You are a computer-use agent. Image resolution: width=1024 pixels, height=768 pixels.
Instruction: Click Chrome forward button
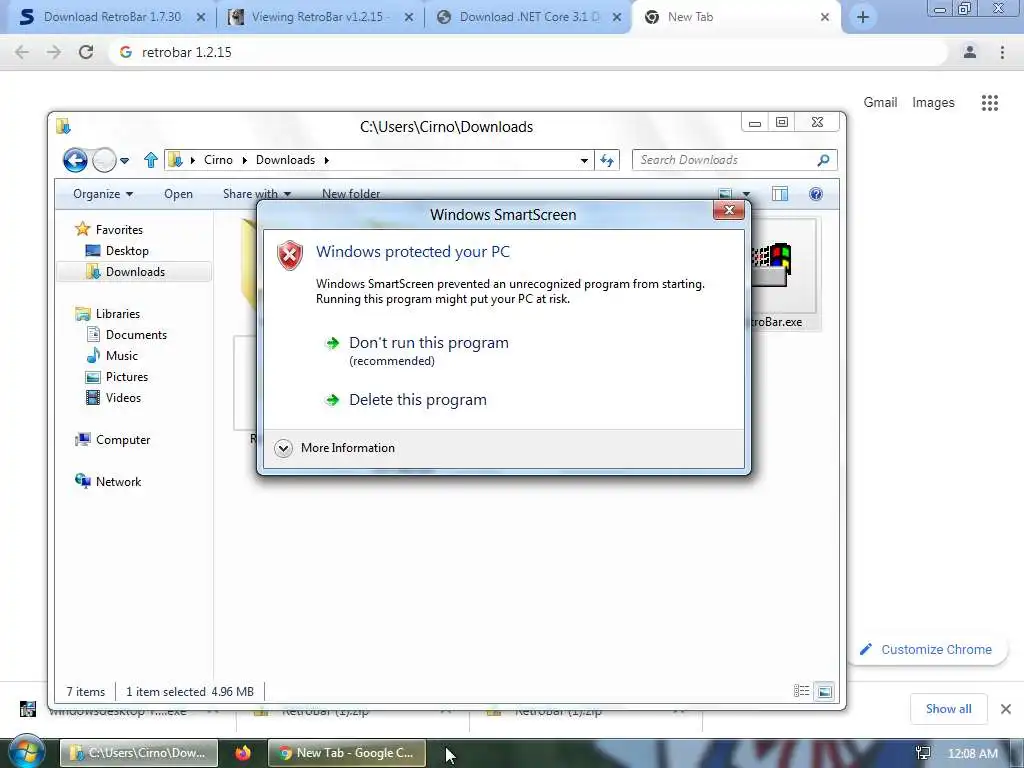pos(54,52)
